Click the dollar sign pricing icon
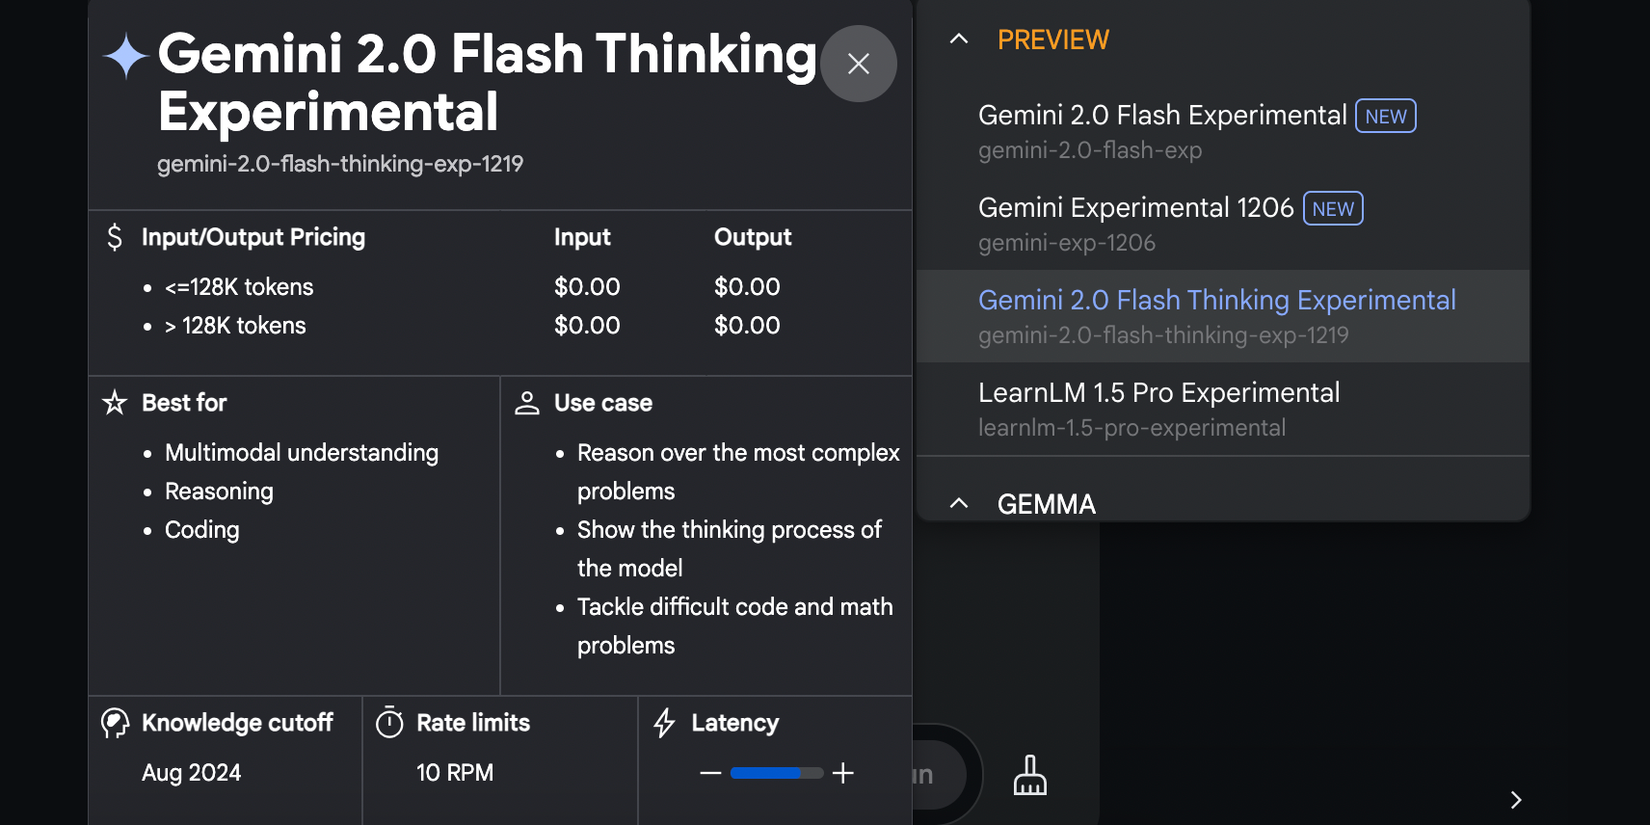 pyautogui.click(x=115, y=237)
